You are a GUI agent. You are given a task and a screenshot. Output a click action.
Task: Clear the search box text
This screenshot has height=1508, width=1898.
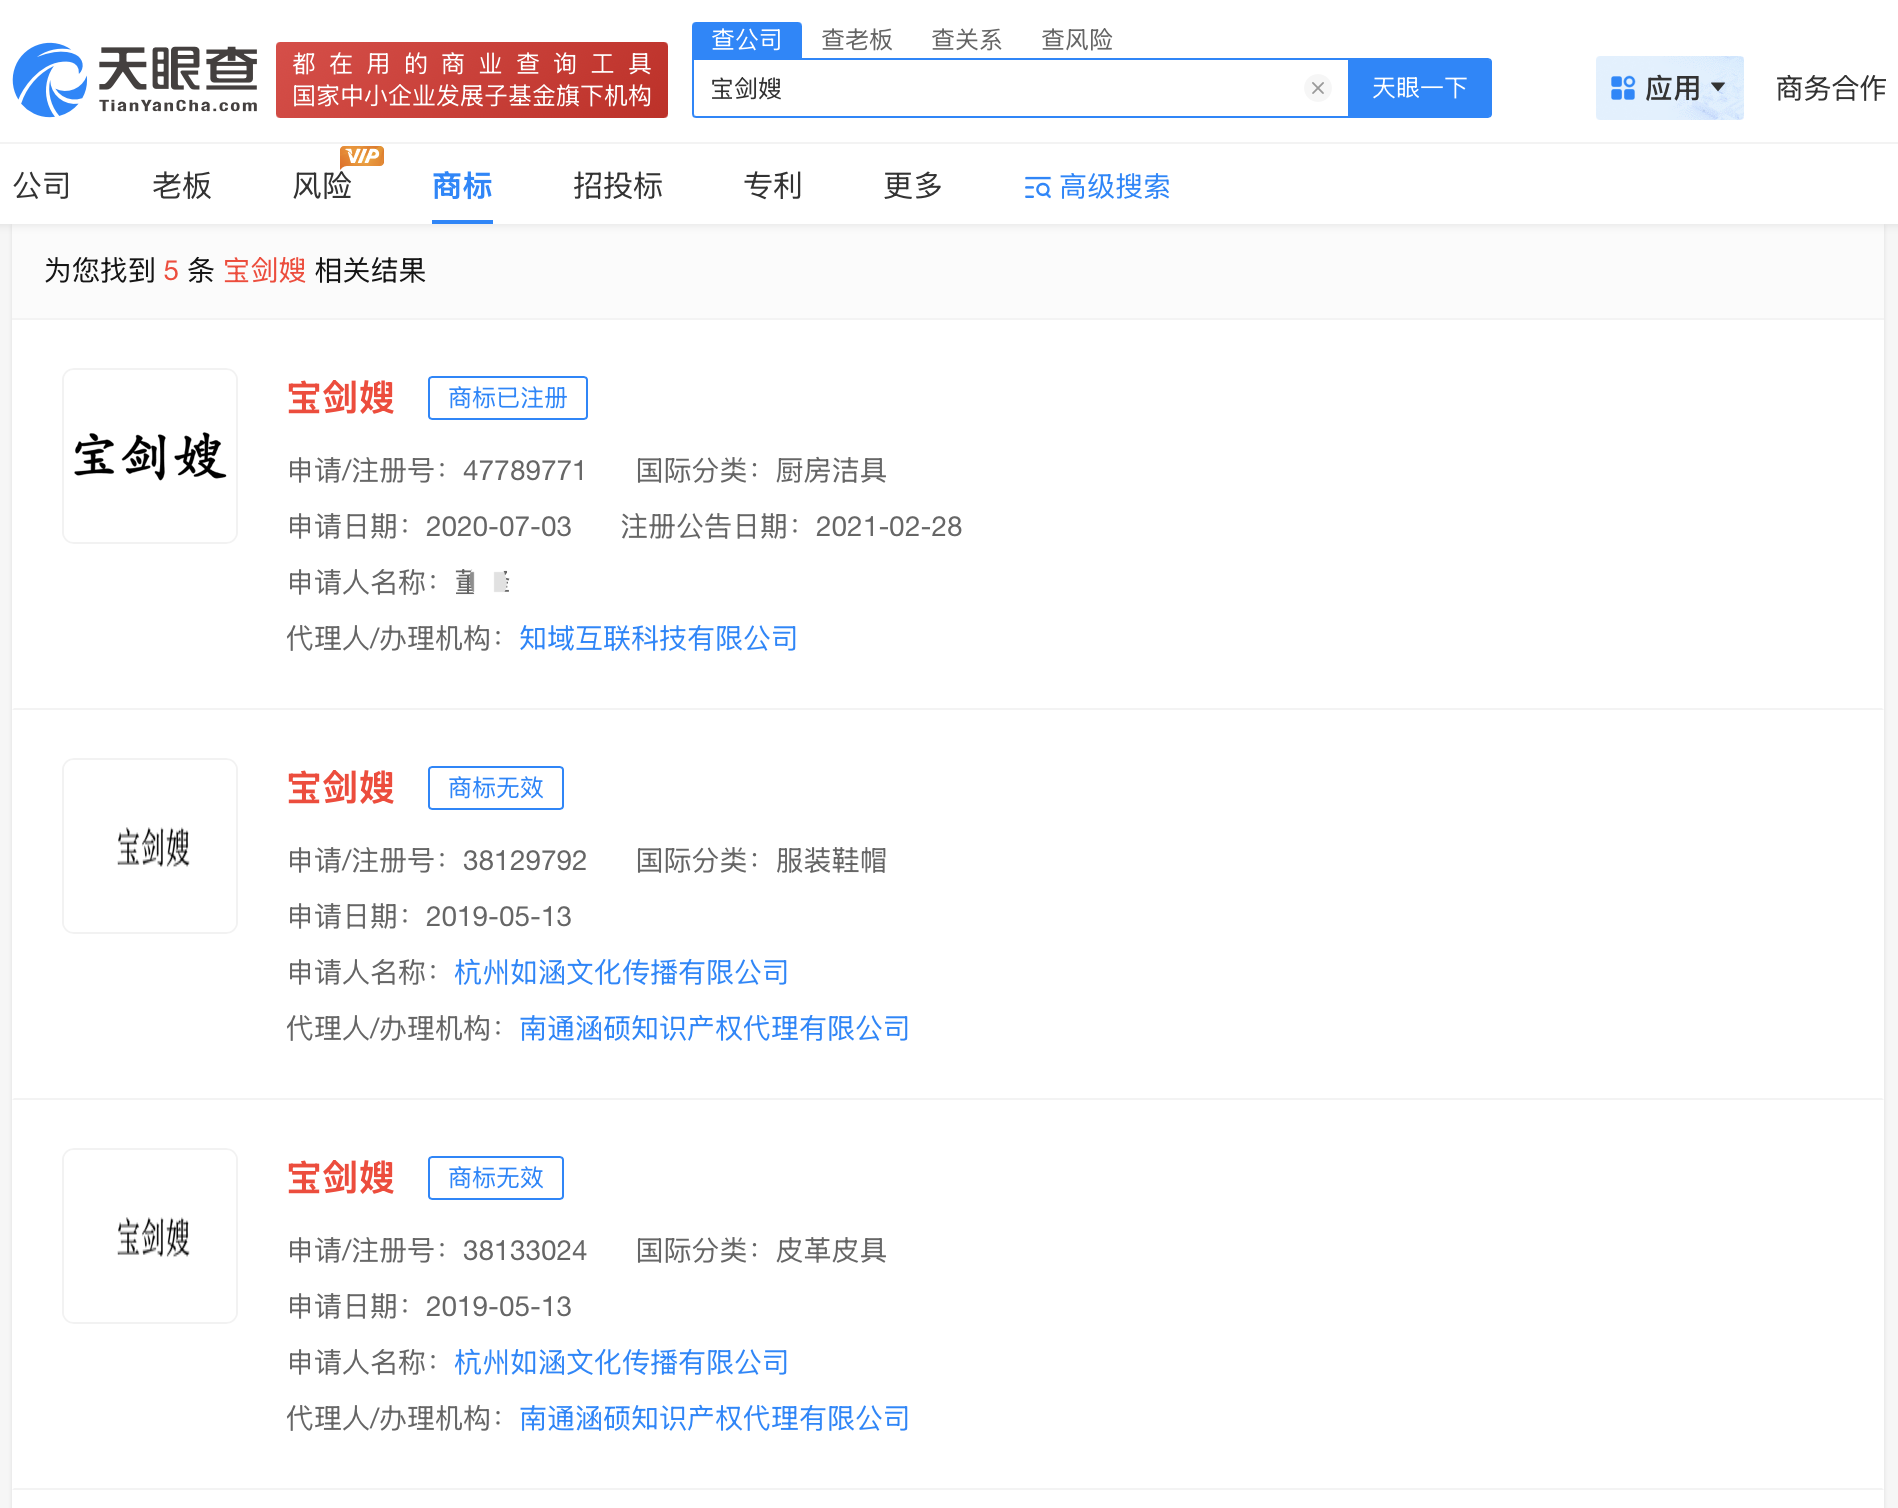click(1318, 88)
